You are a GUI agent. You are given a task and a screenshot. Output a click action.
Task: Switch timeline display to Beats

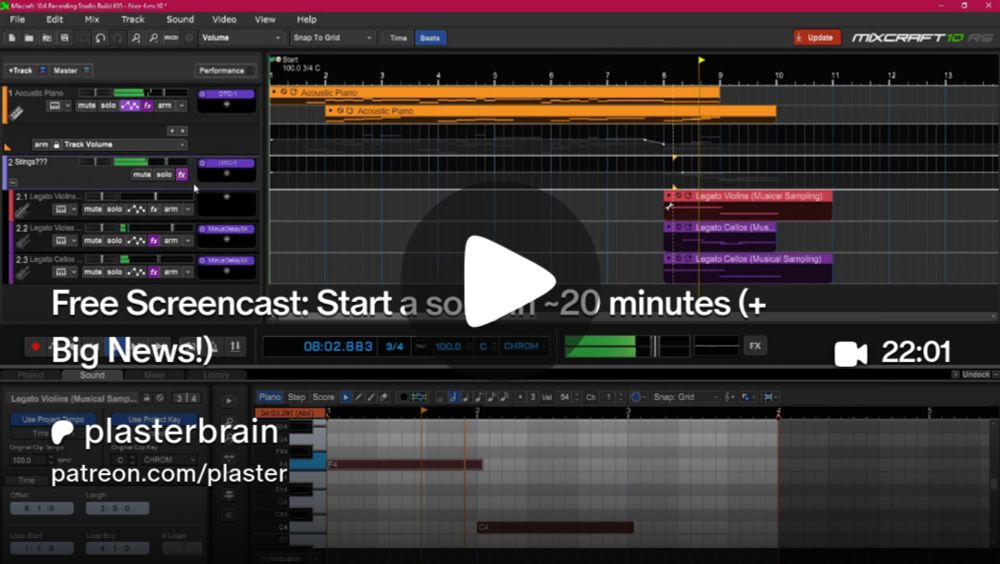click(430, 38)
